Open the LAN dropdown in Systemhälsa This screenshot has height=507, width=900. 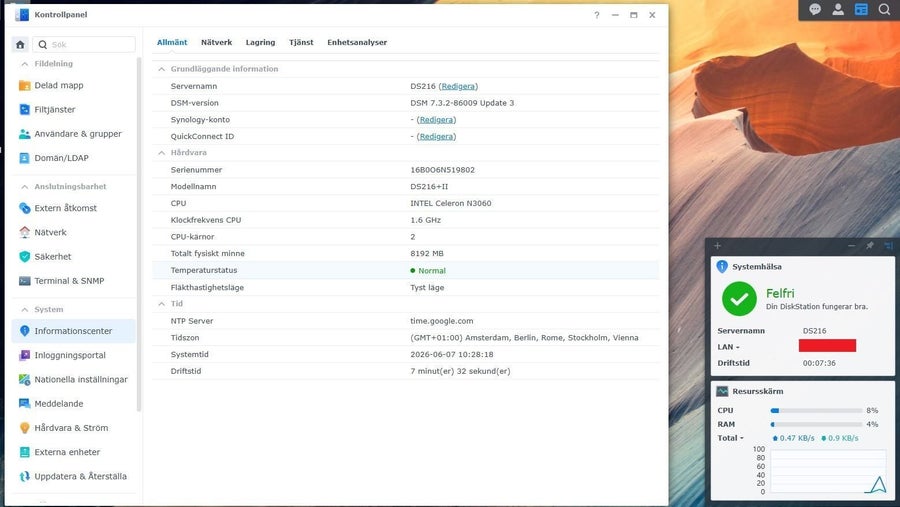pyautogui.click(x=728, y=347)
